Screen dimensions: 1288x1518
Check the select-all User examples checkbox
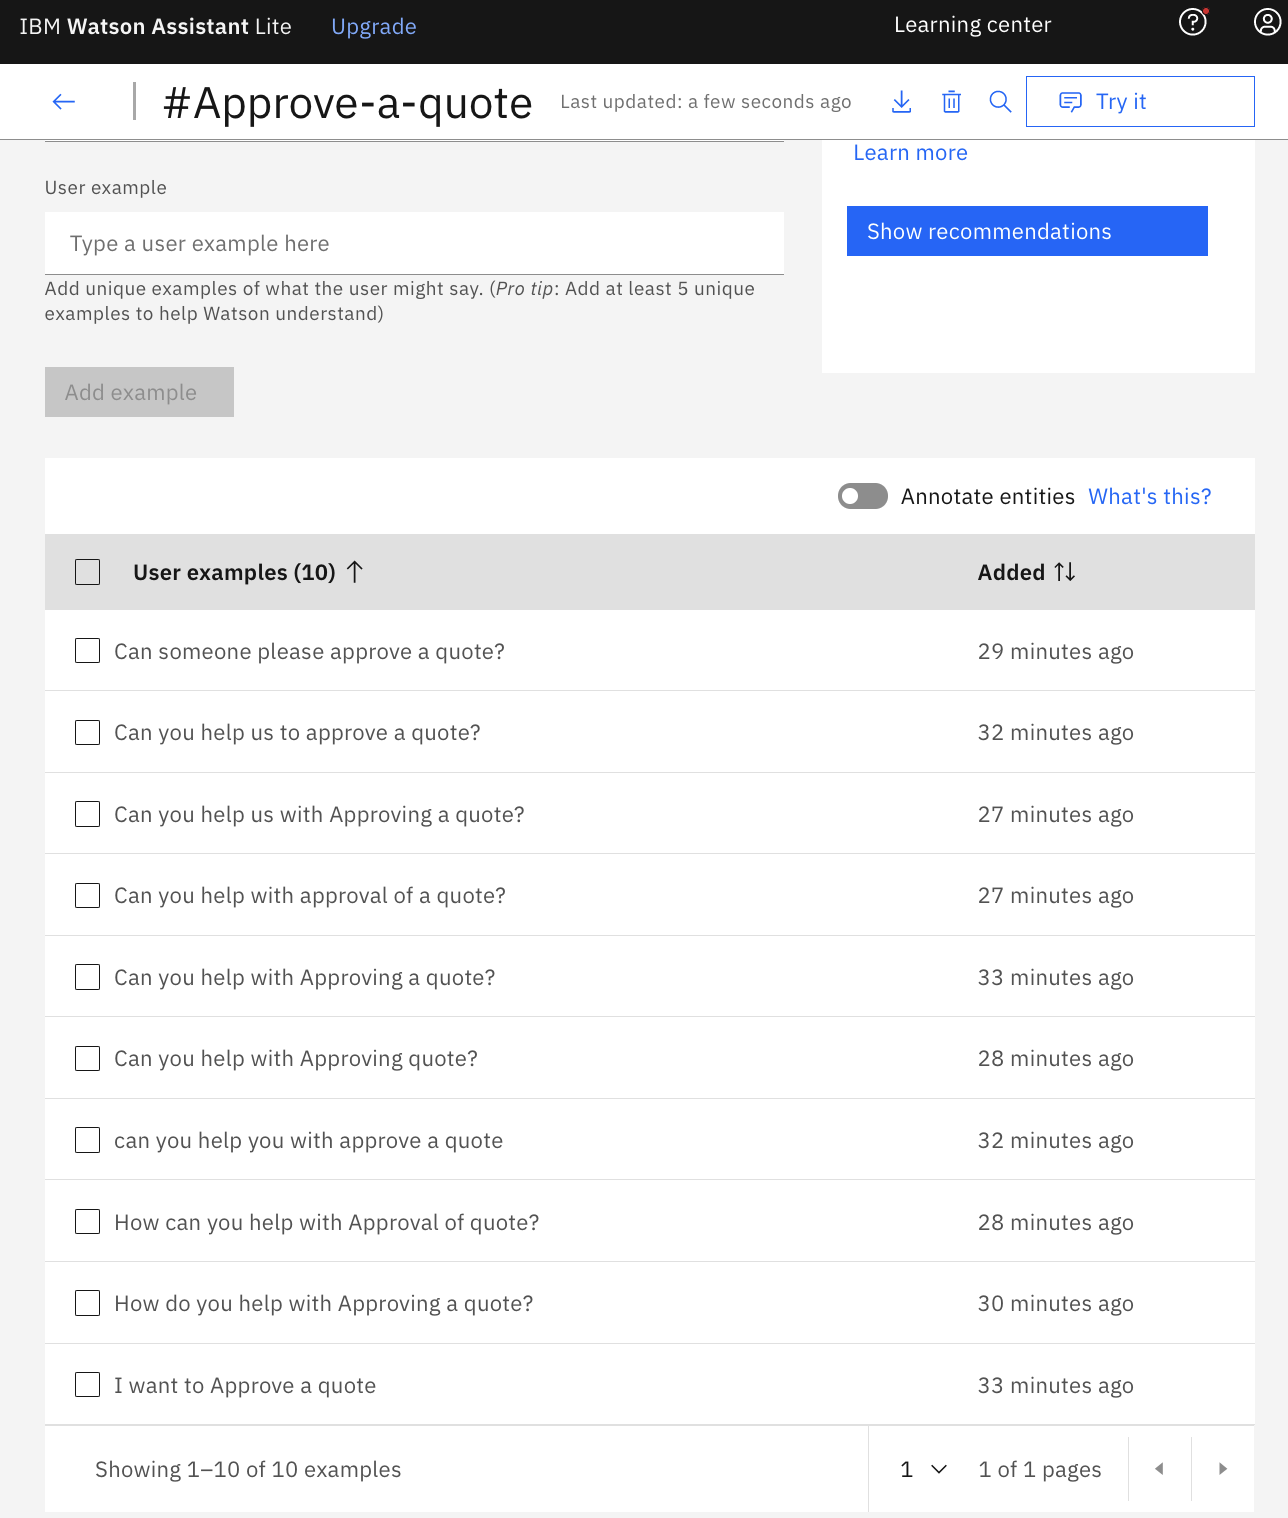tap(88, 572)
